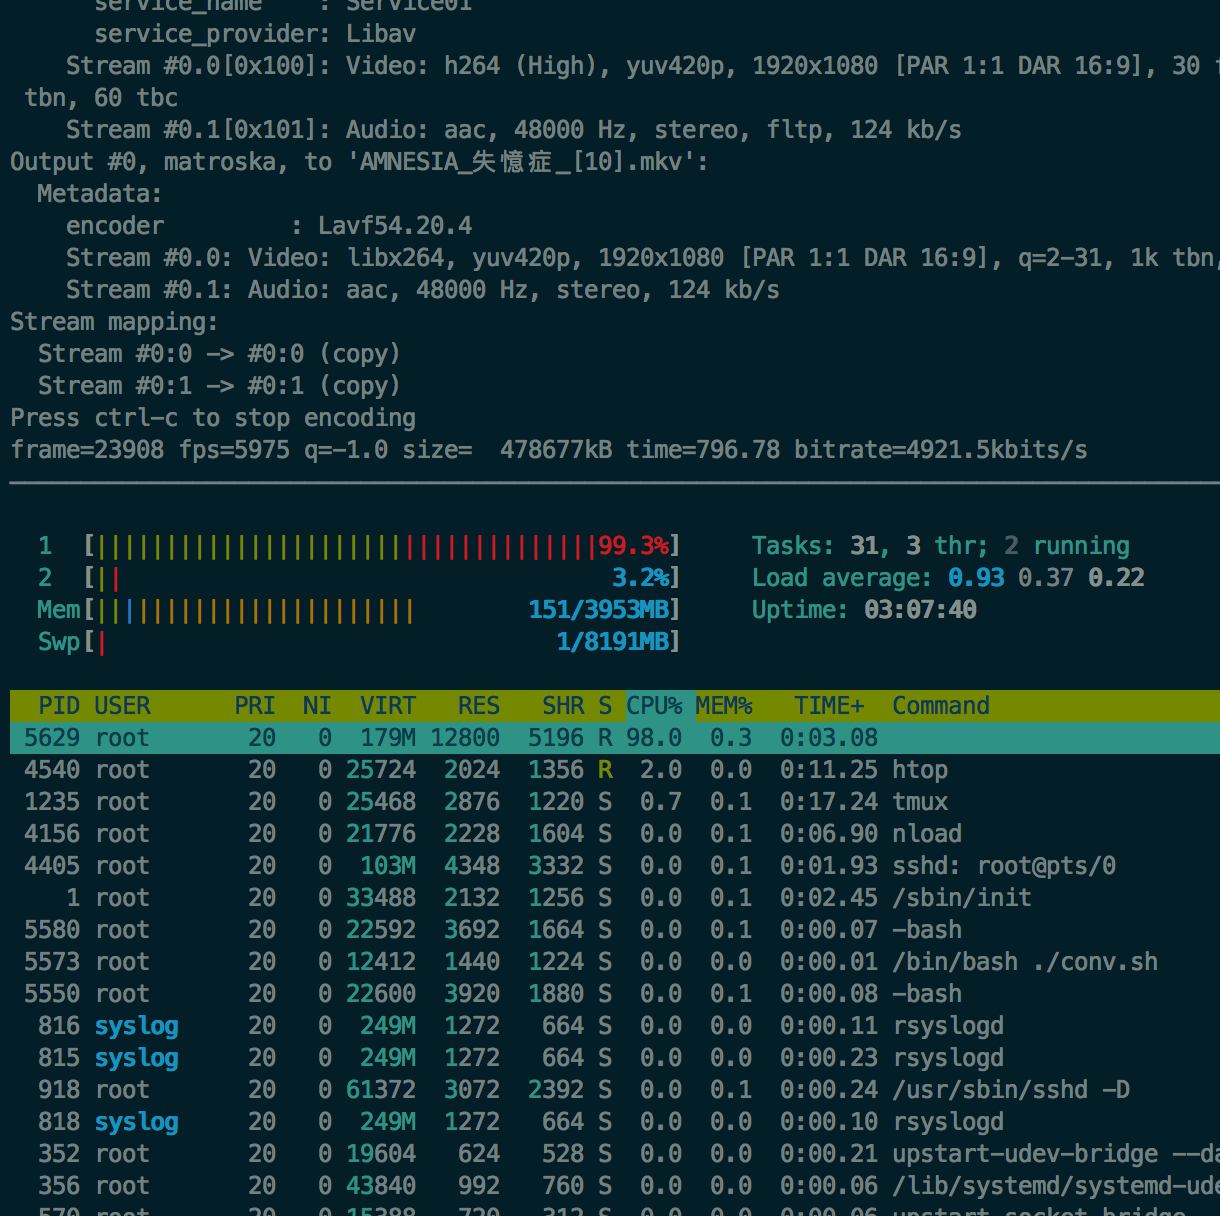Select the /lib/systemd/systemd-udev process row
The image size is (1220, 1216).
tap(615, 1186)
